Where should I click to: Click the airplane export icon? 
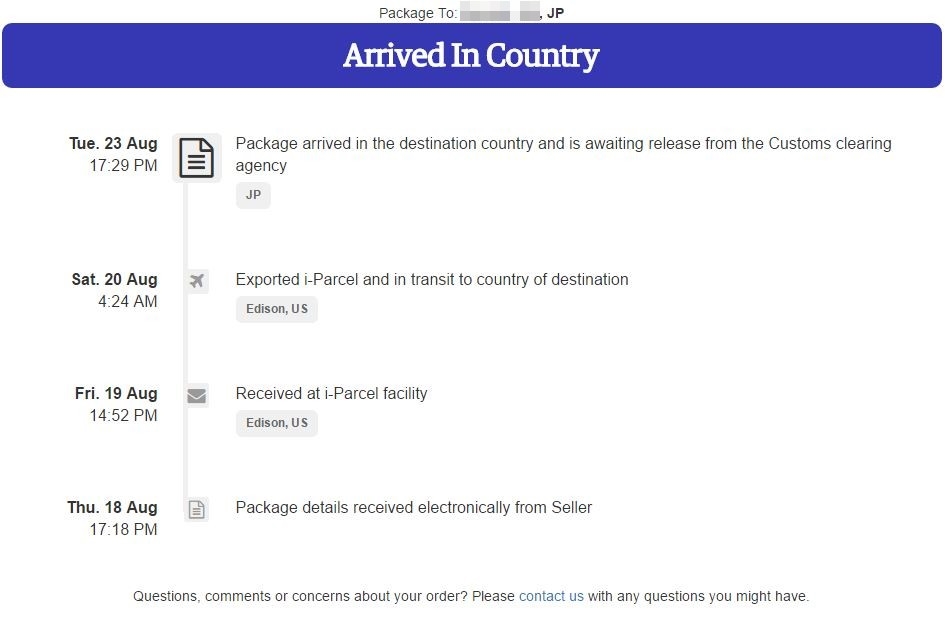(197, 281)
